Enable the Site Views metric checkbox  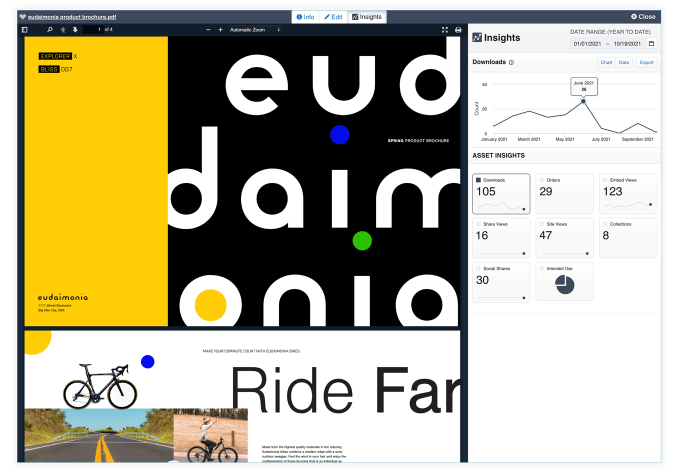pyautogui.click(x=541, y=224)
